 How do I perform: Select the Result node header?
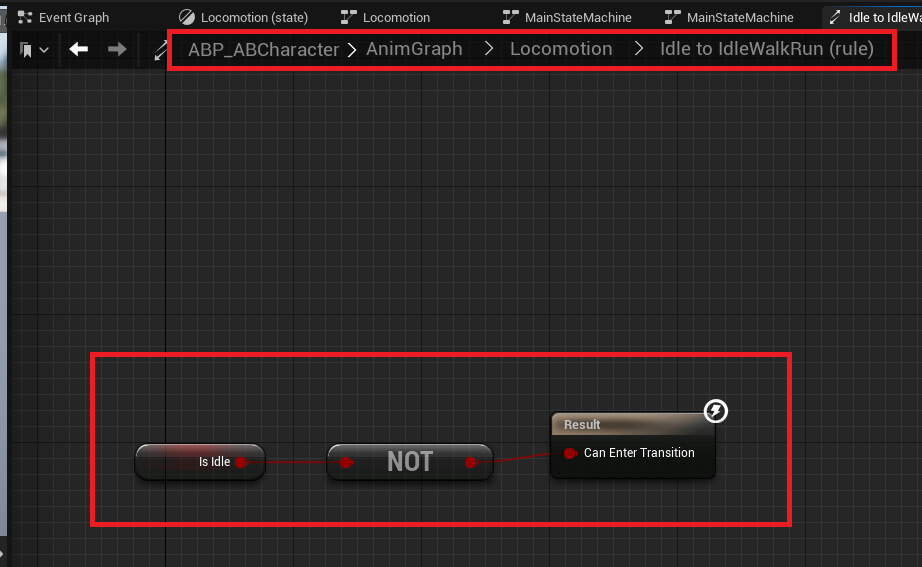click(x=633, y=425)
